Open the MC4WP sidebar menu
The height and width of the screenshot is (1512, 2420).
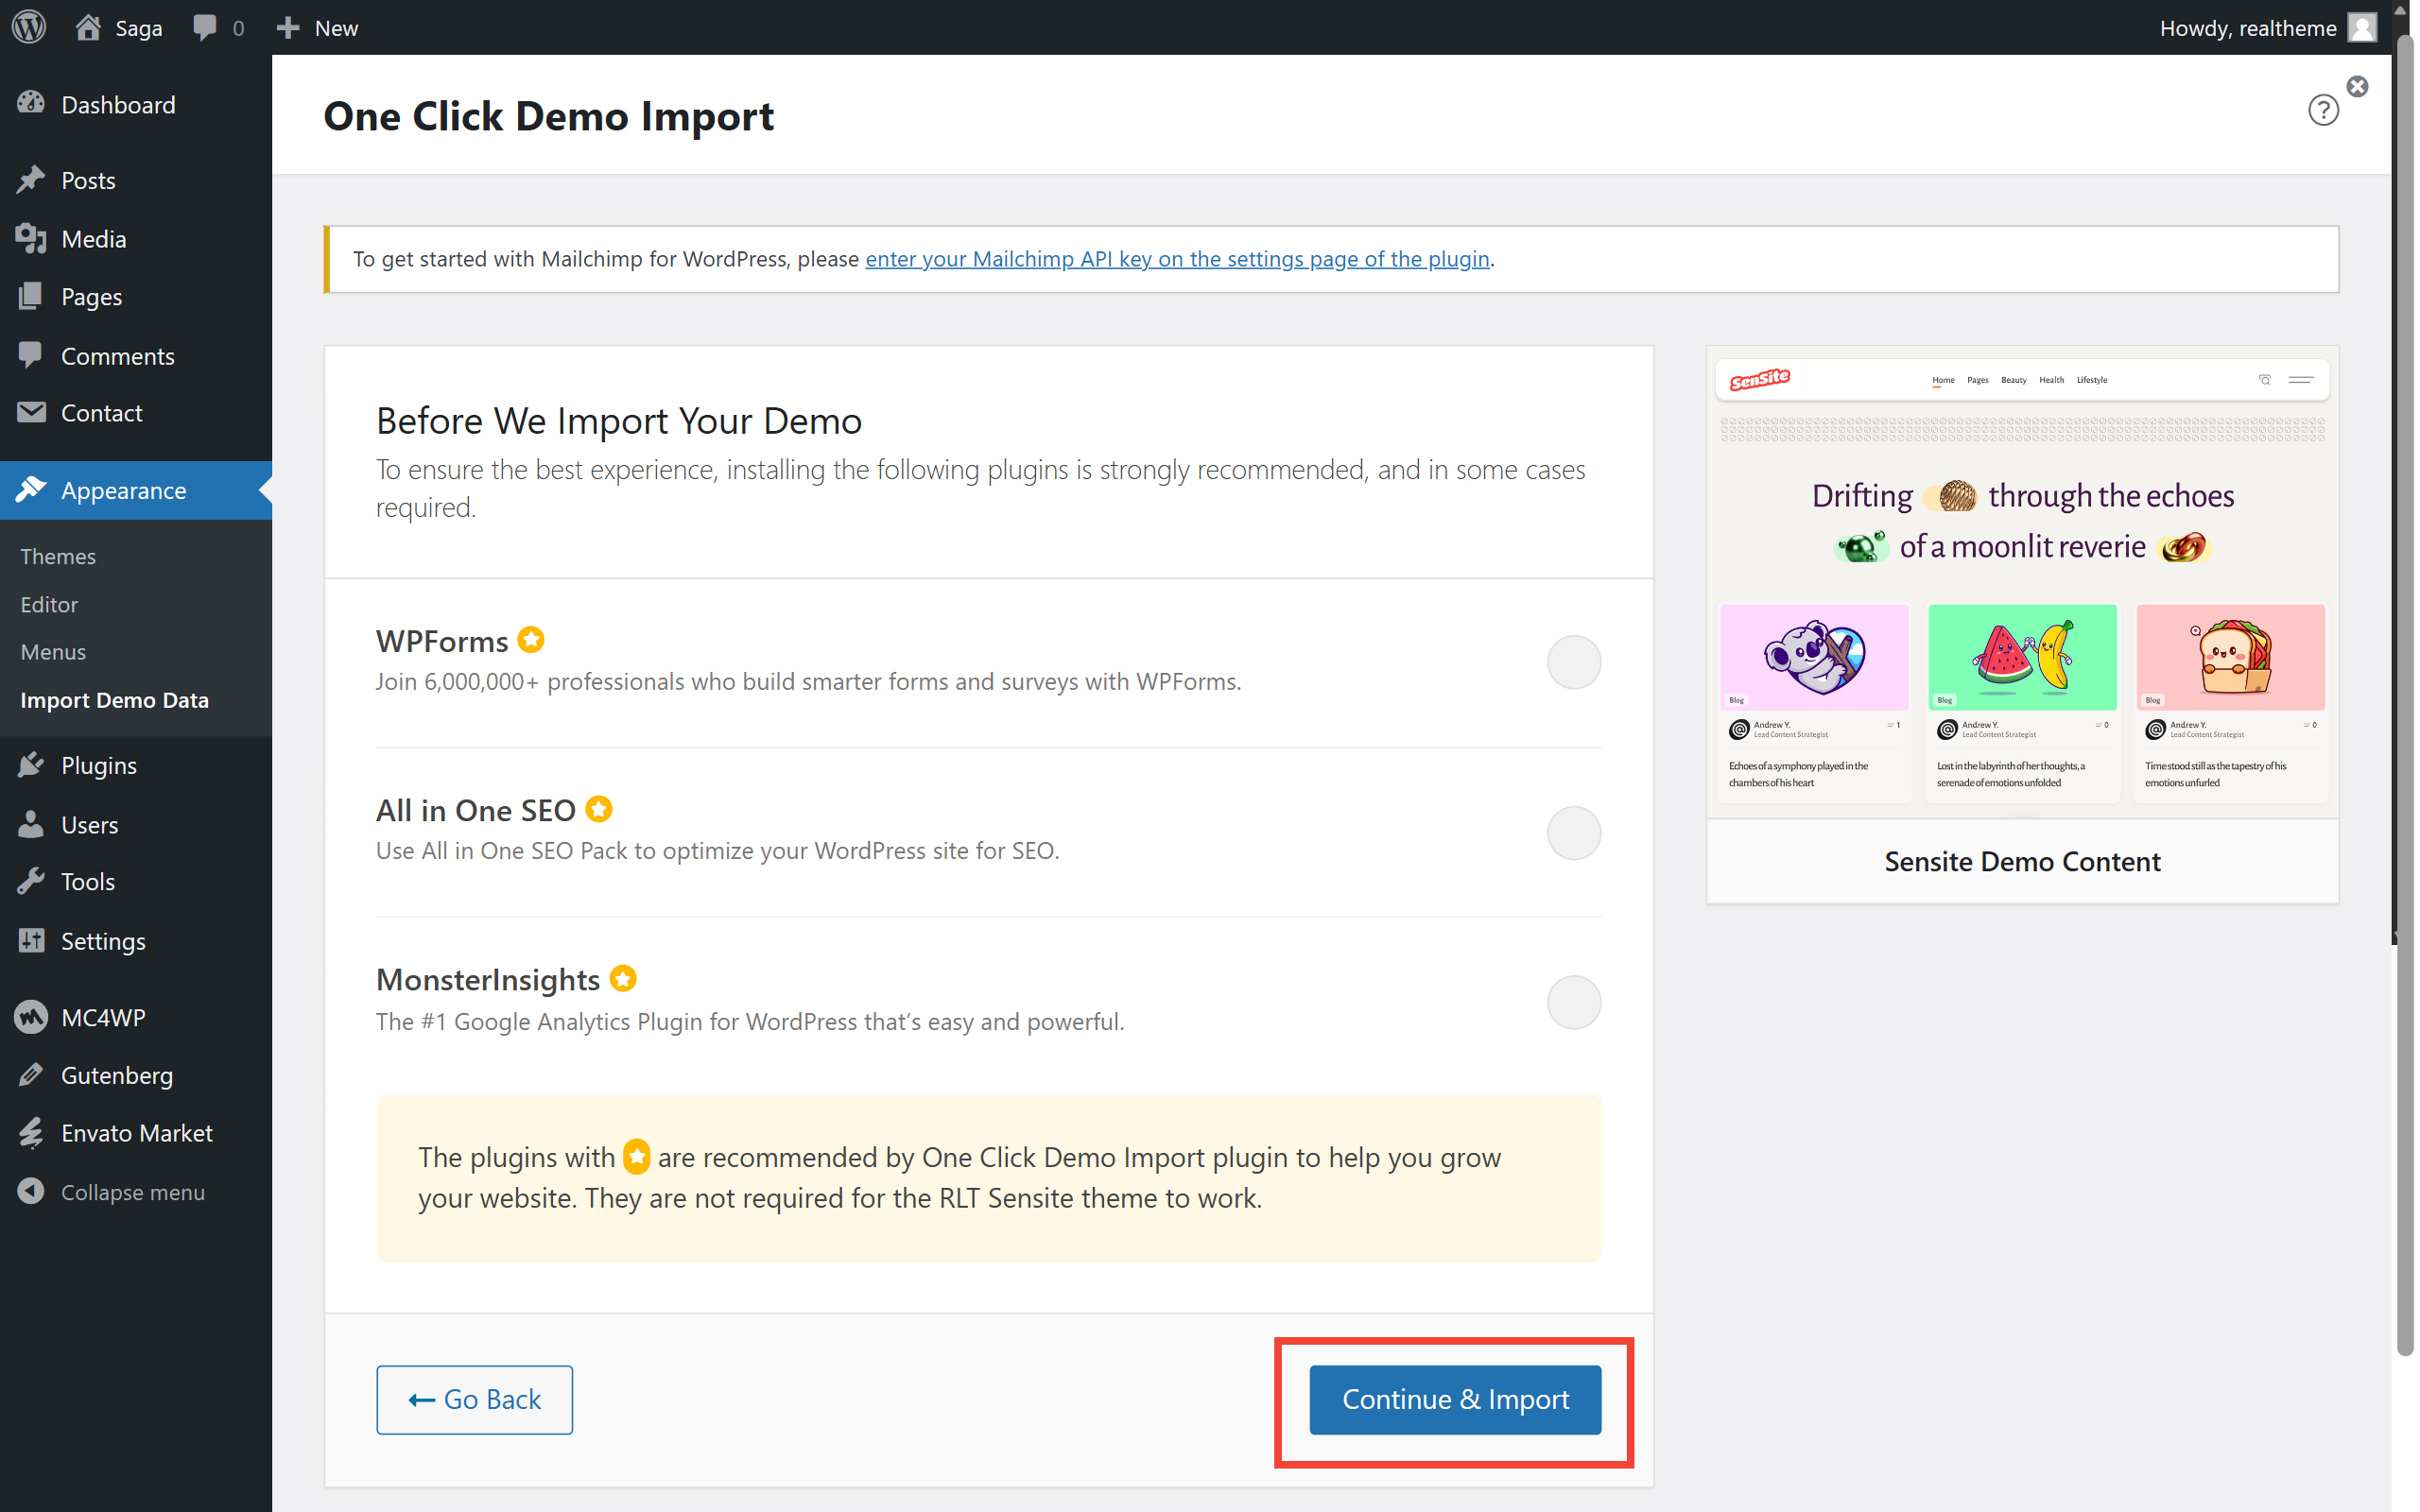[x=103, y=1017]
